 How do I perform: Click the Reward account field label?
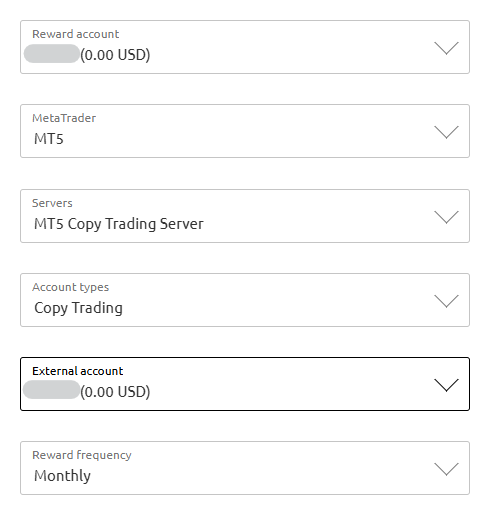75,34
